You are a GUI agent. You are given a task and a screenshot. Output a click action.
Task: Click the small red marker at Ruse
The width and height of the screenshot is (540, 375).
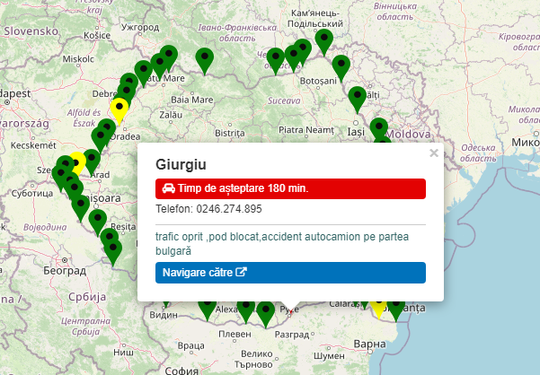tap(291, 312)
